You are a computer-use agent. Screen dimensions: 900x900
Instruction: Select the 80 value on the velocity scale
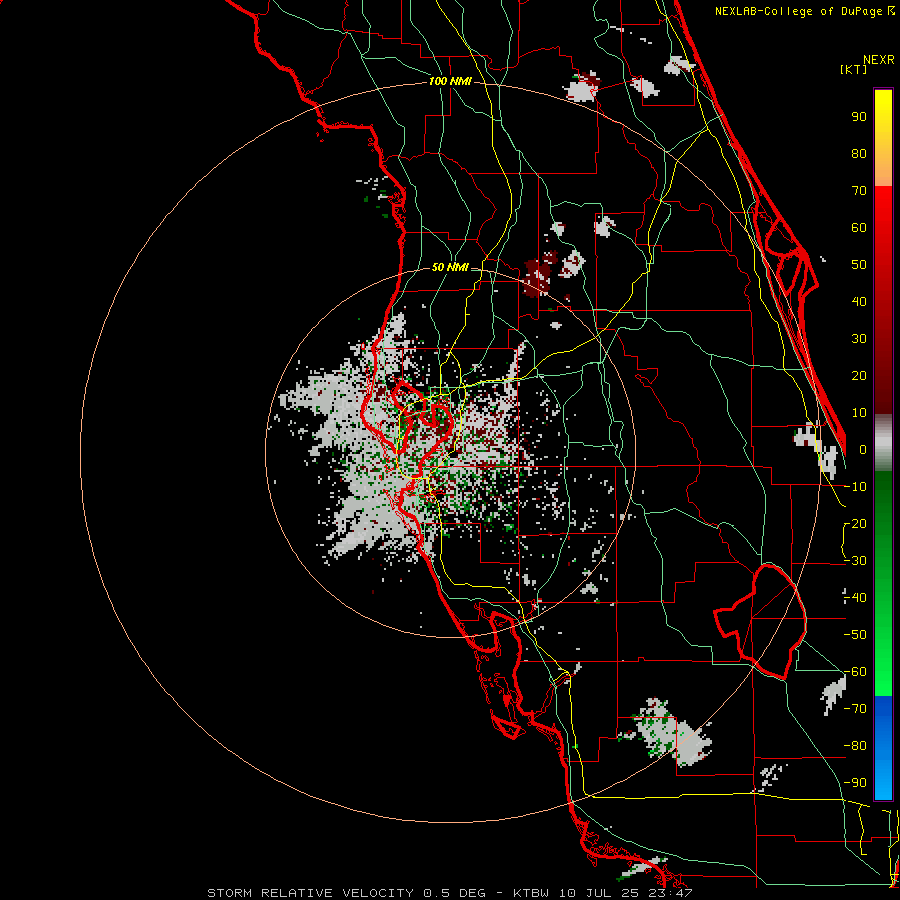coord(859,153)
